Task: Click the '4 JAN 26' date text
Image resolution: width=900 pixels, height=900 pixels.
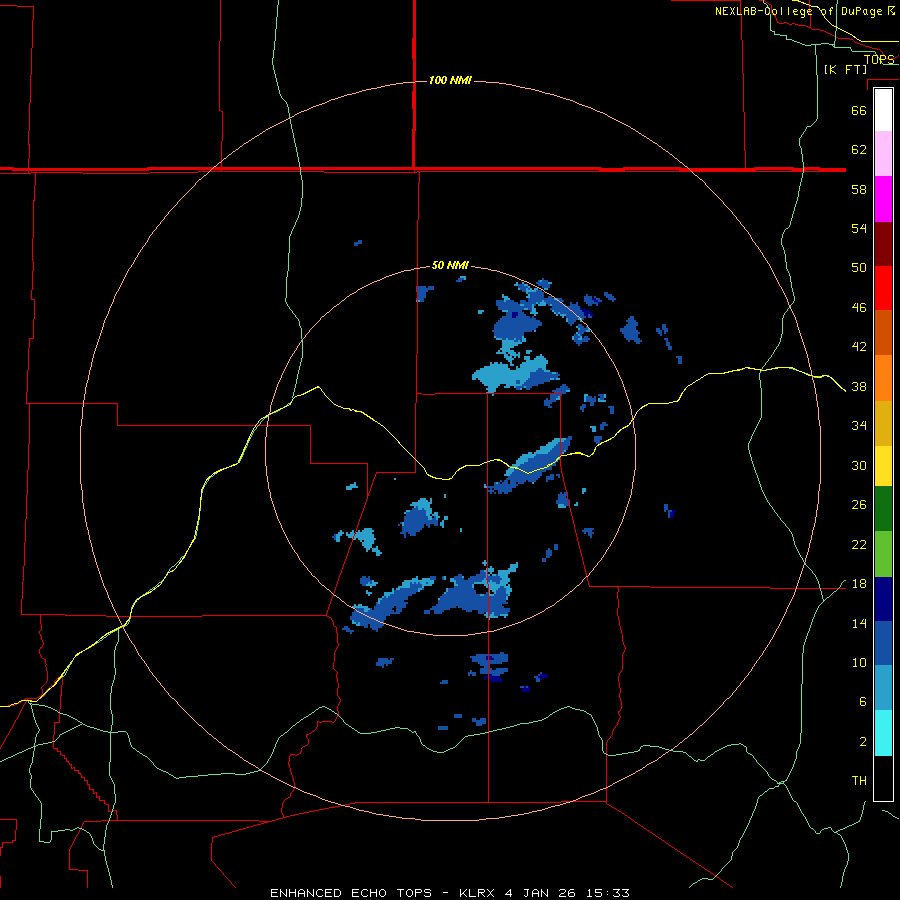Action: [540, 893]
